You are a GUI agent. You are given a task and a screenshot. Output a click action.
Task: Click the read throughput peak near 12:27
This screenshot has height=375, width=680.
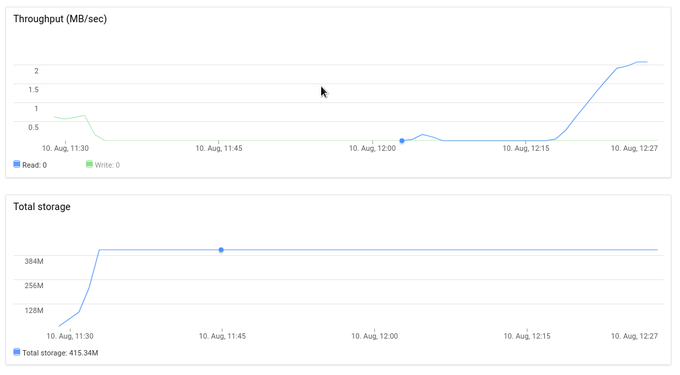click(x=642, y=62)
